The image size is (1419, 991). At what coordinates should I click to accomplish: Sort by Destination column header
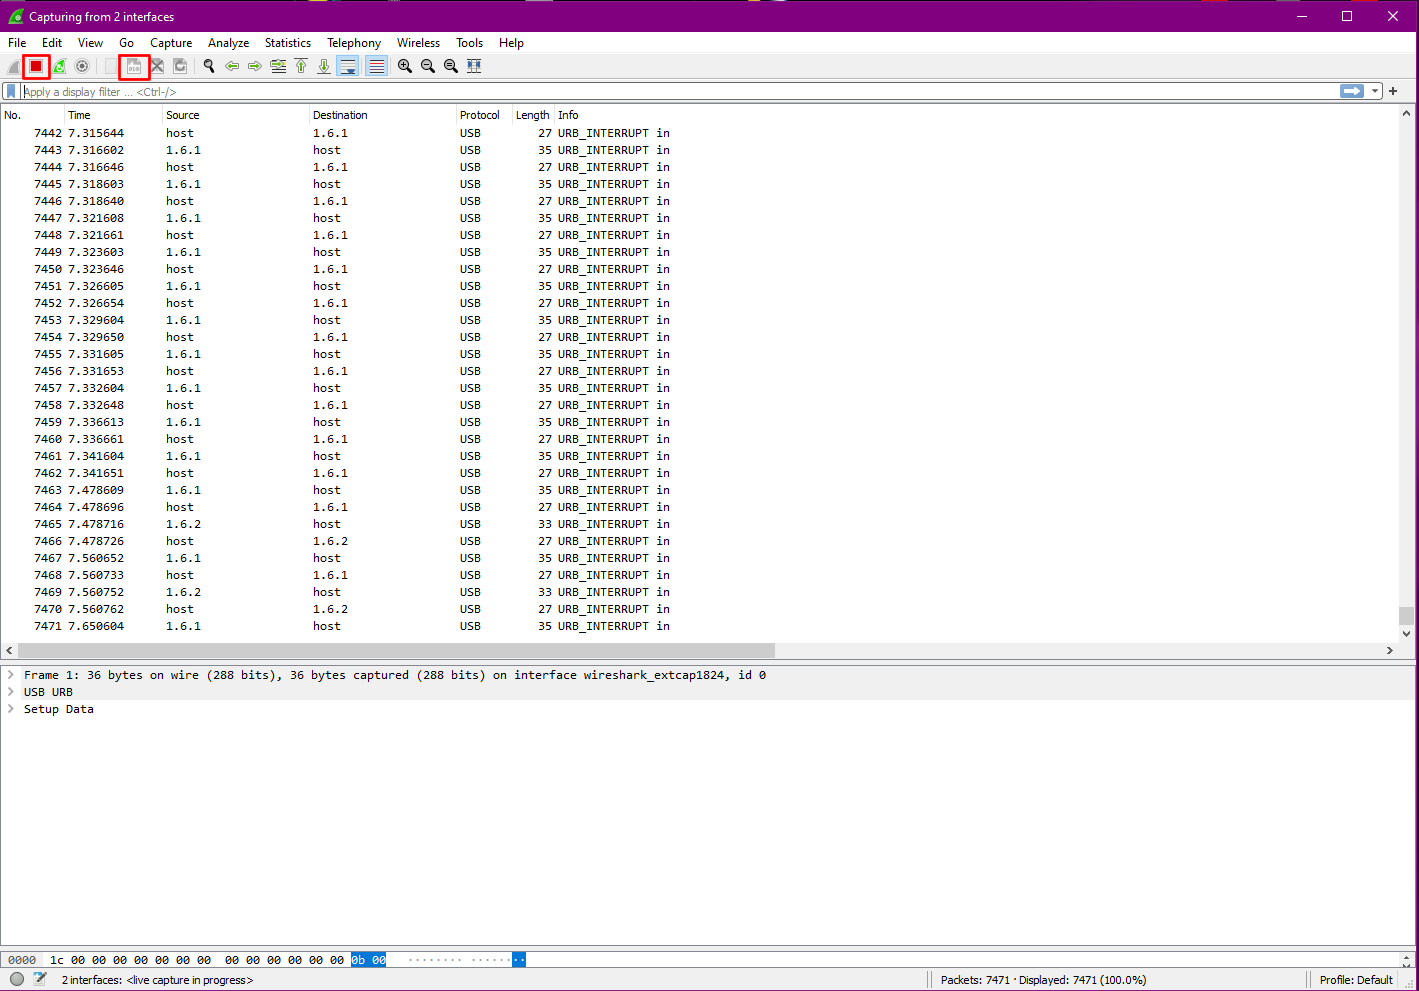(x=383, y=115)
